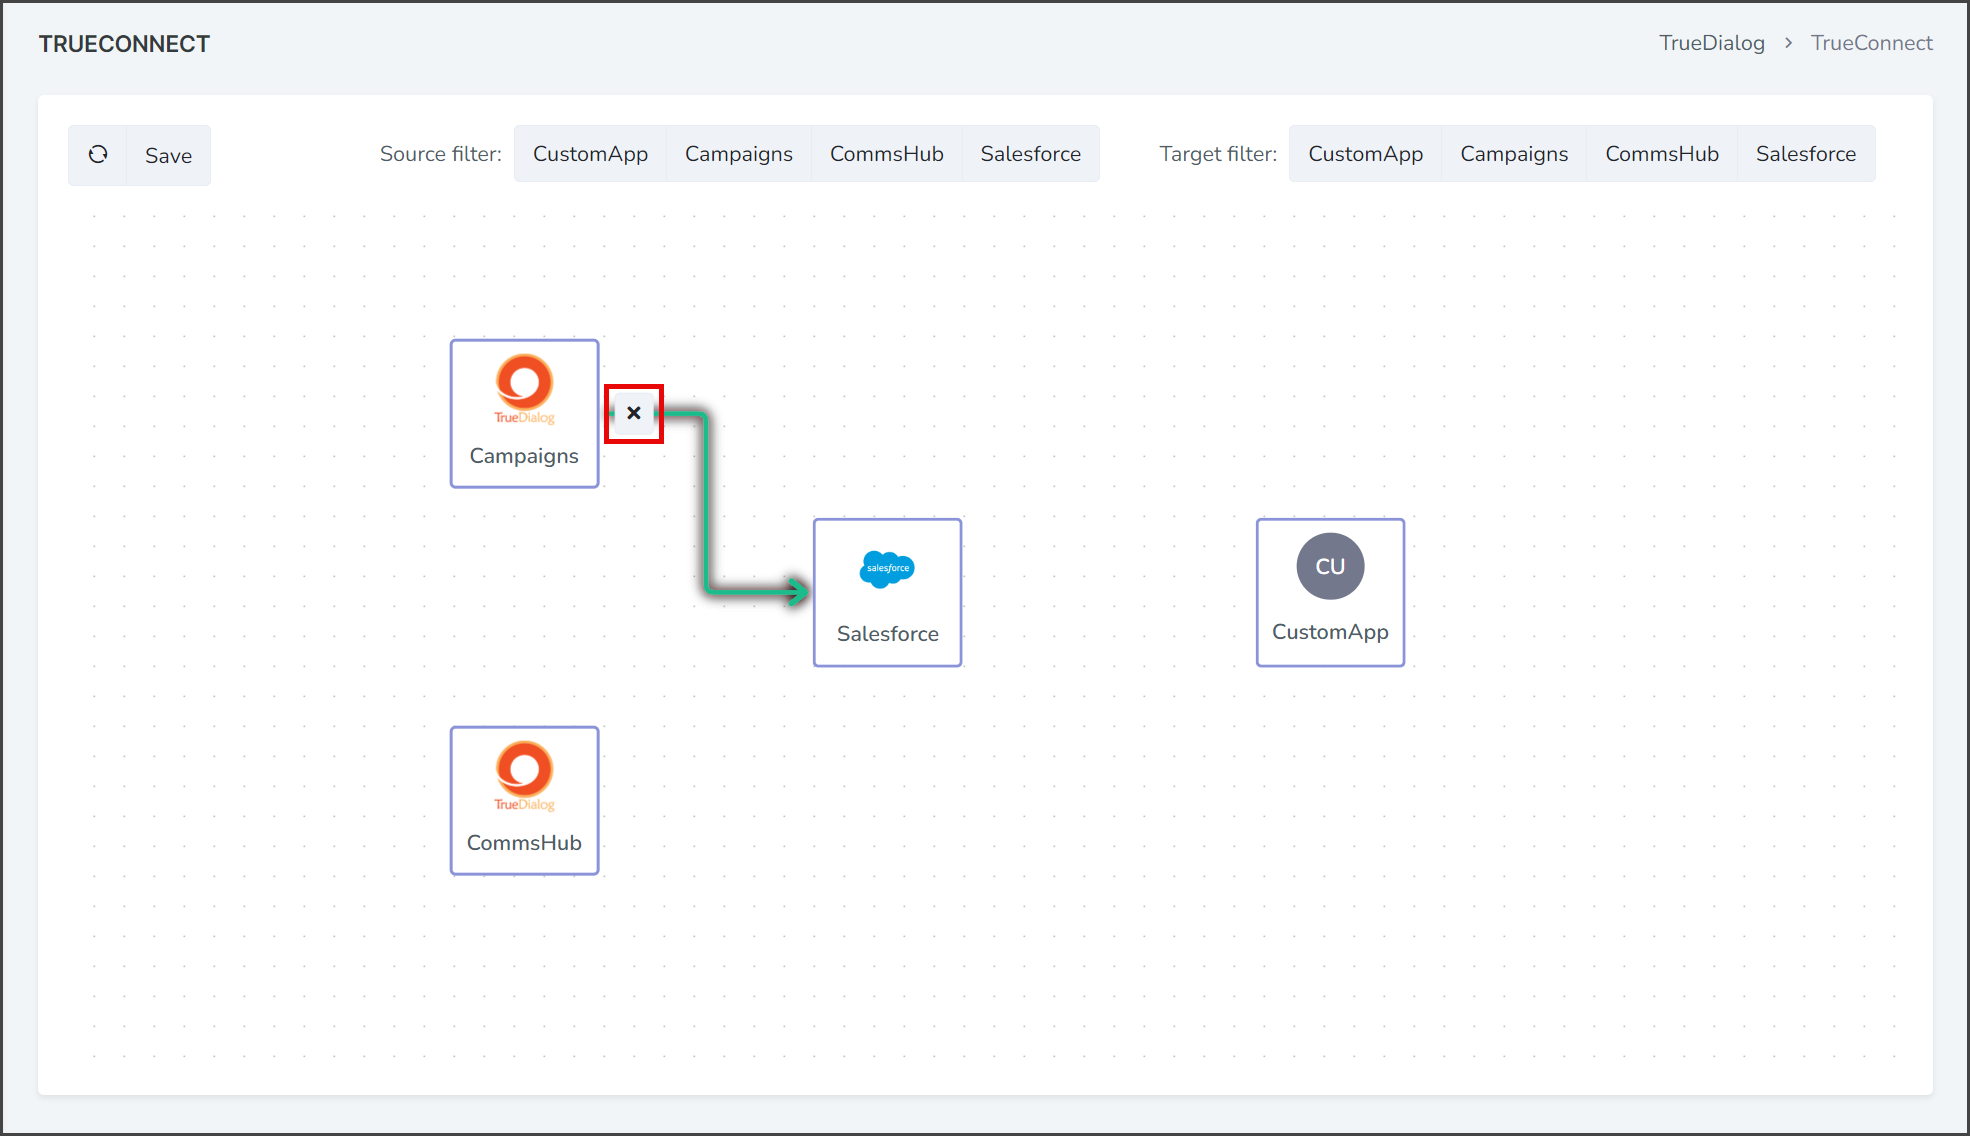Select the CU CustomApp avatar icon

tap(1330, 566)
